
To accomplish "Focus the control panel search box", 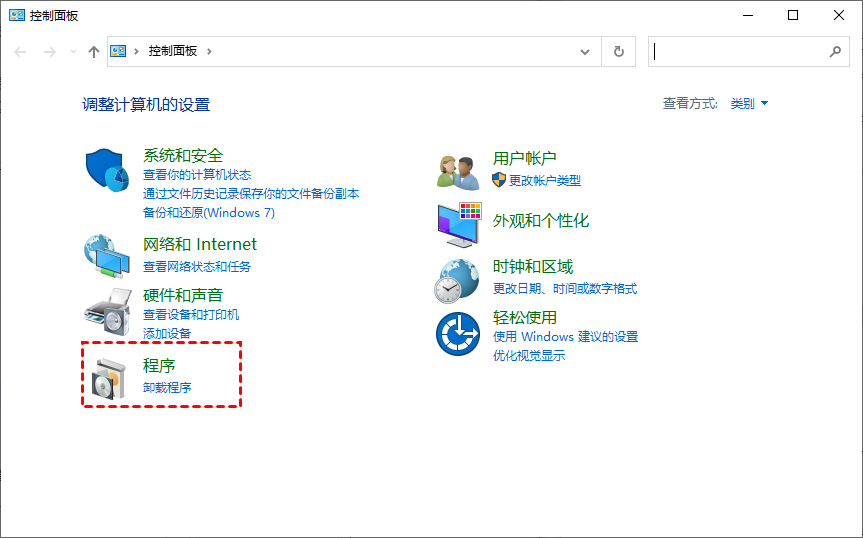I will [749, 52].
